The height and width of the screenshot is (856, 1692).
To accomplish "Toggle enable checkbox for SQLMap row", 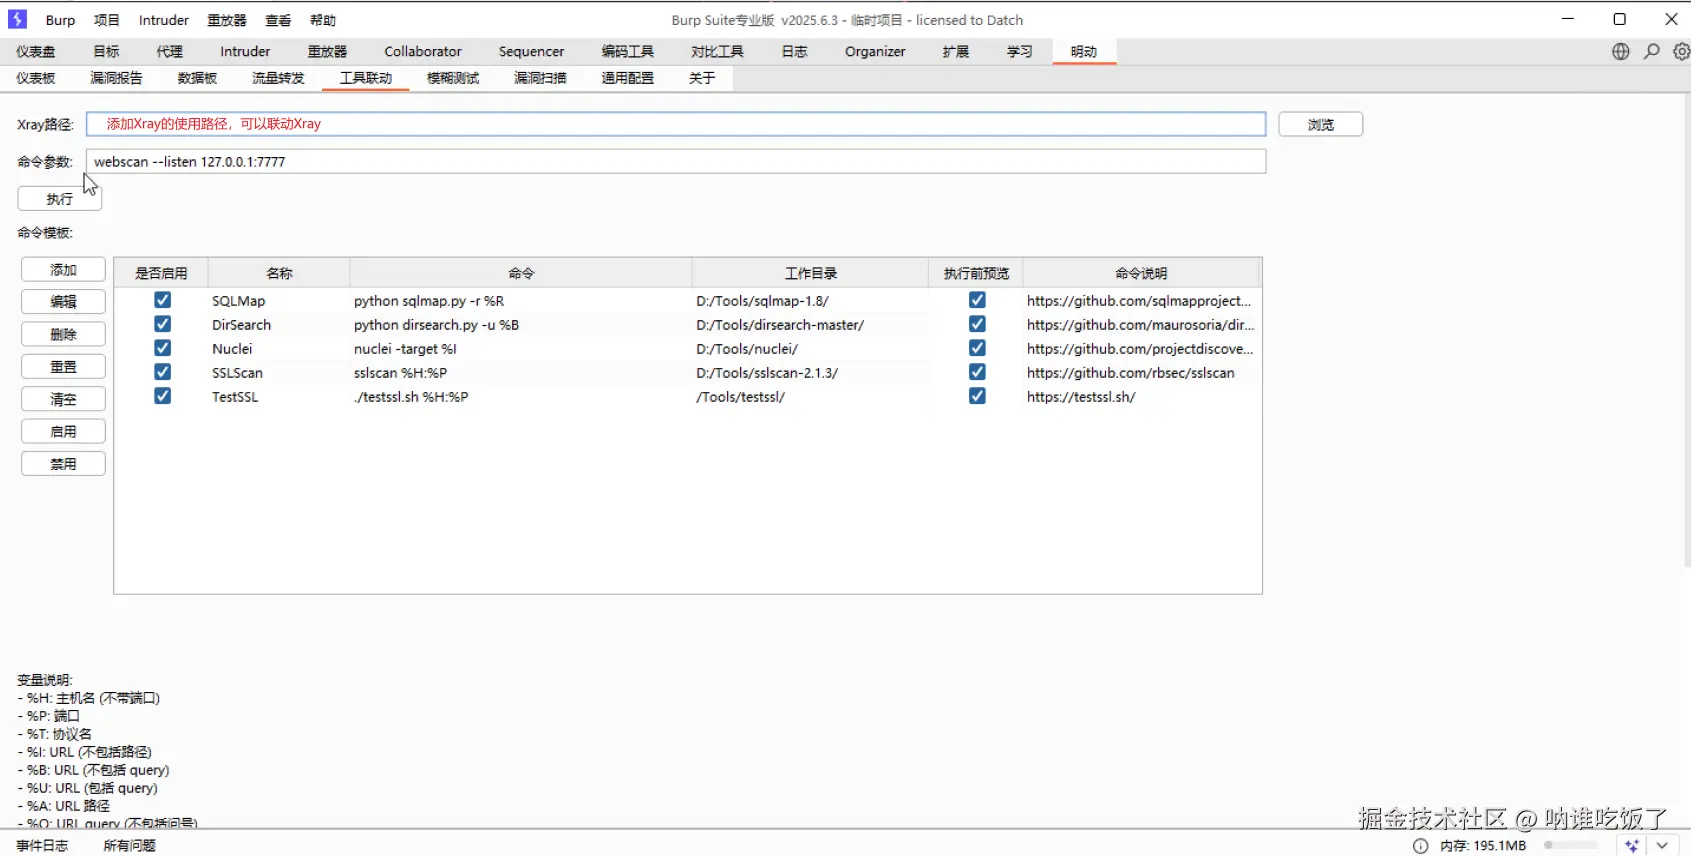I will (x=162, y=300).
